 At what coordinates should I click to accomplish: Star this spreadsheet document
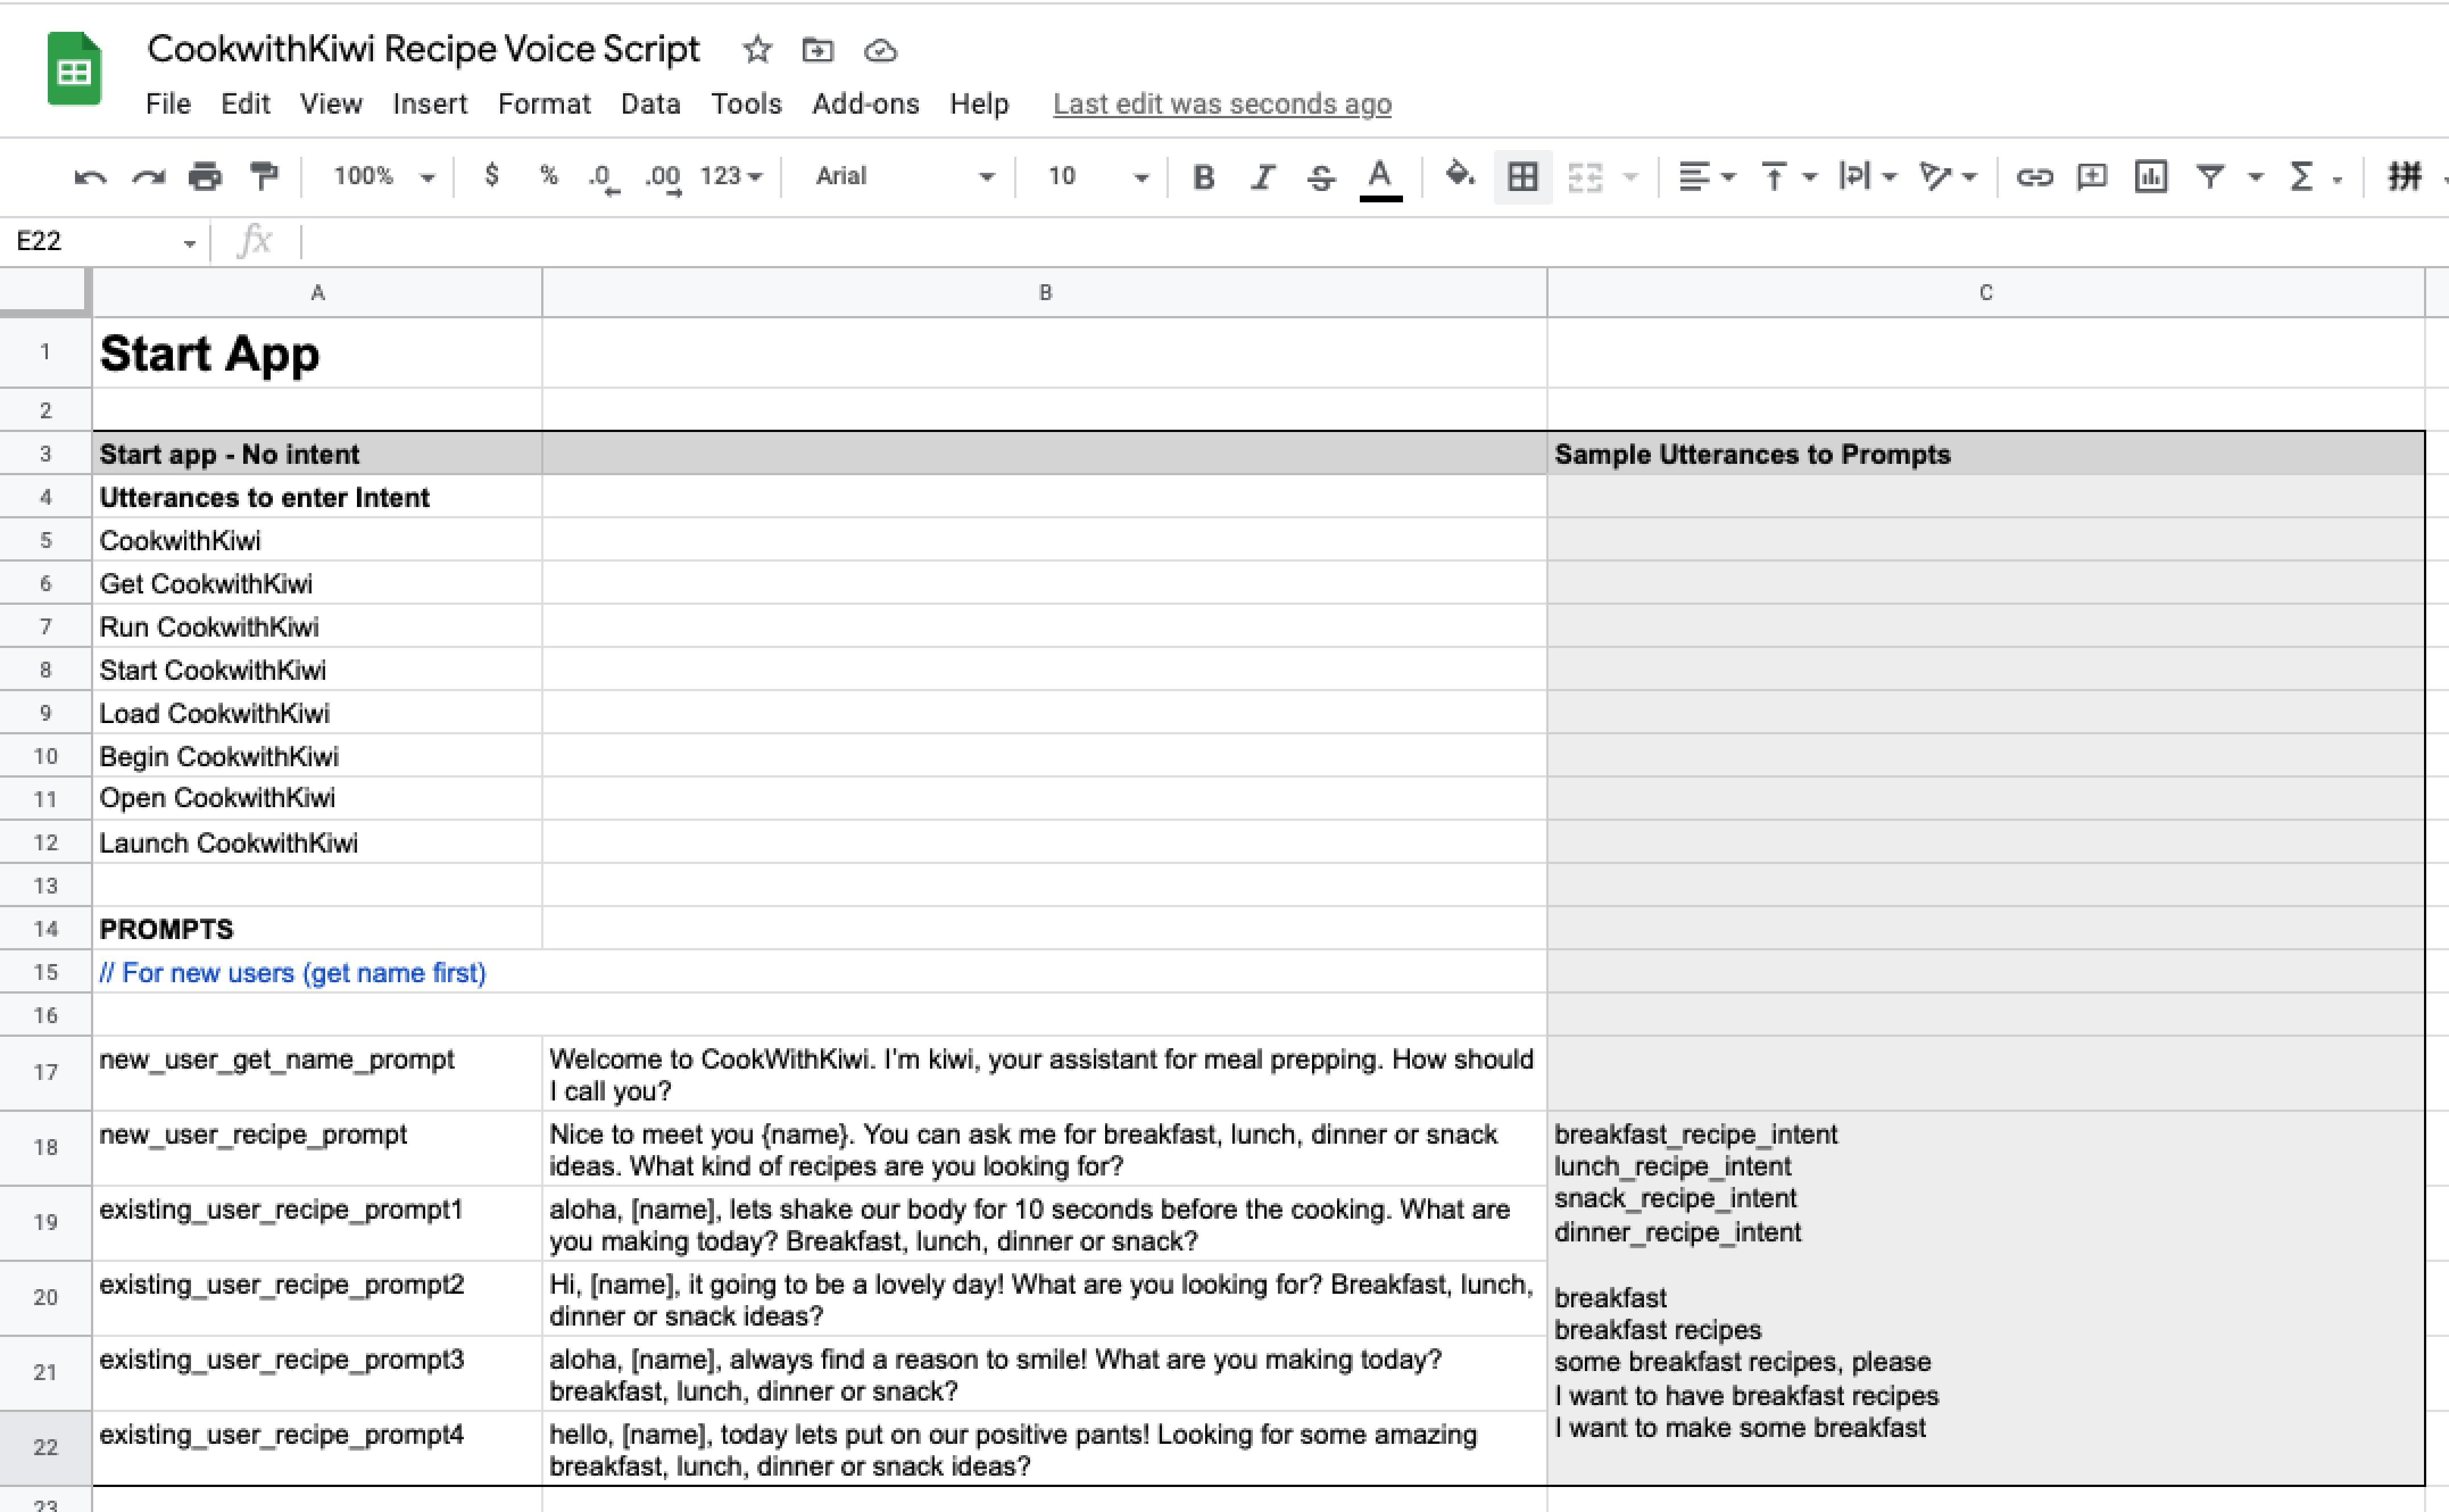pos(757,50)
